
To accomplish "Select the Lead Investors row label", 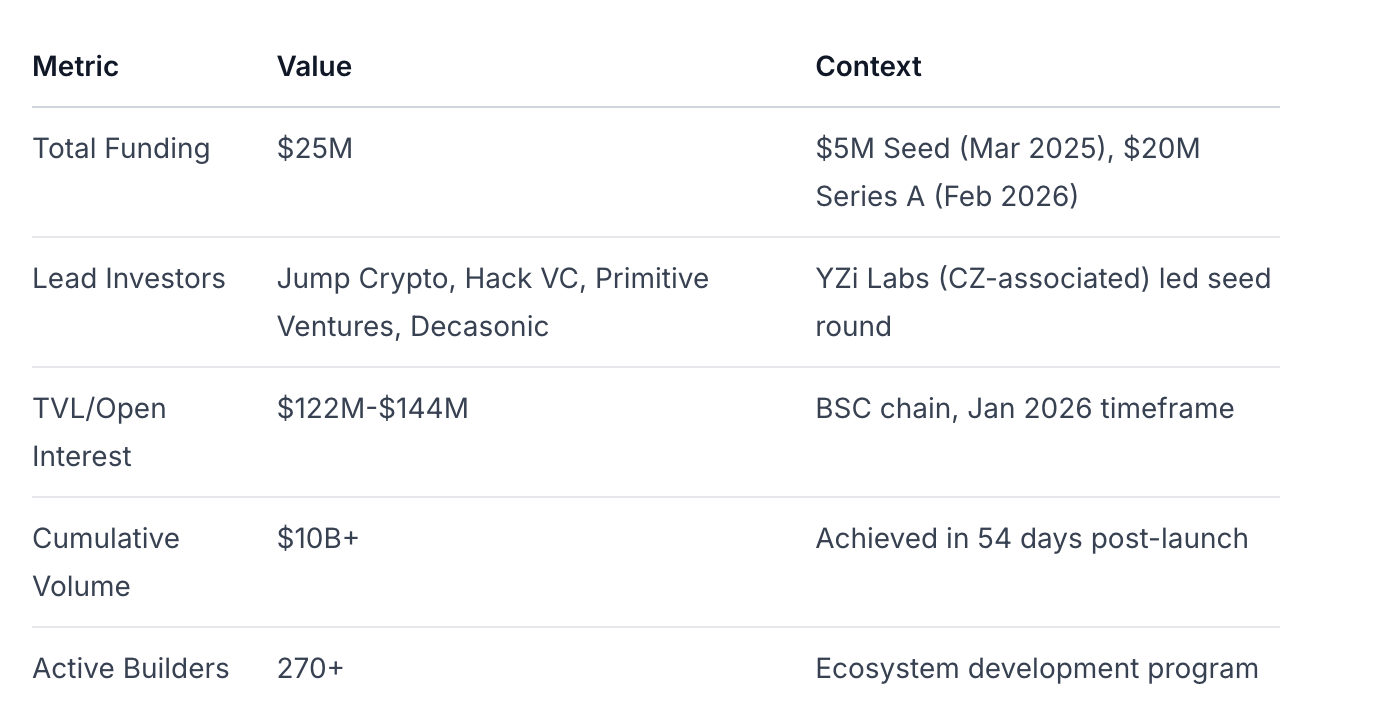I will 129,279.
